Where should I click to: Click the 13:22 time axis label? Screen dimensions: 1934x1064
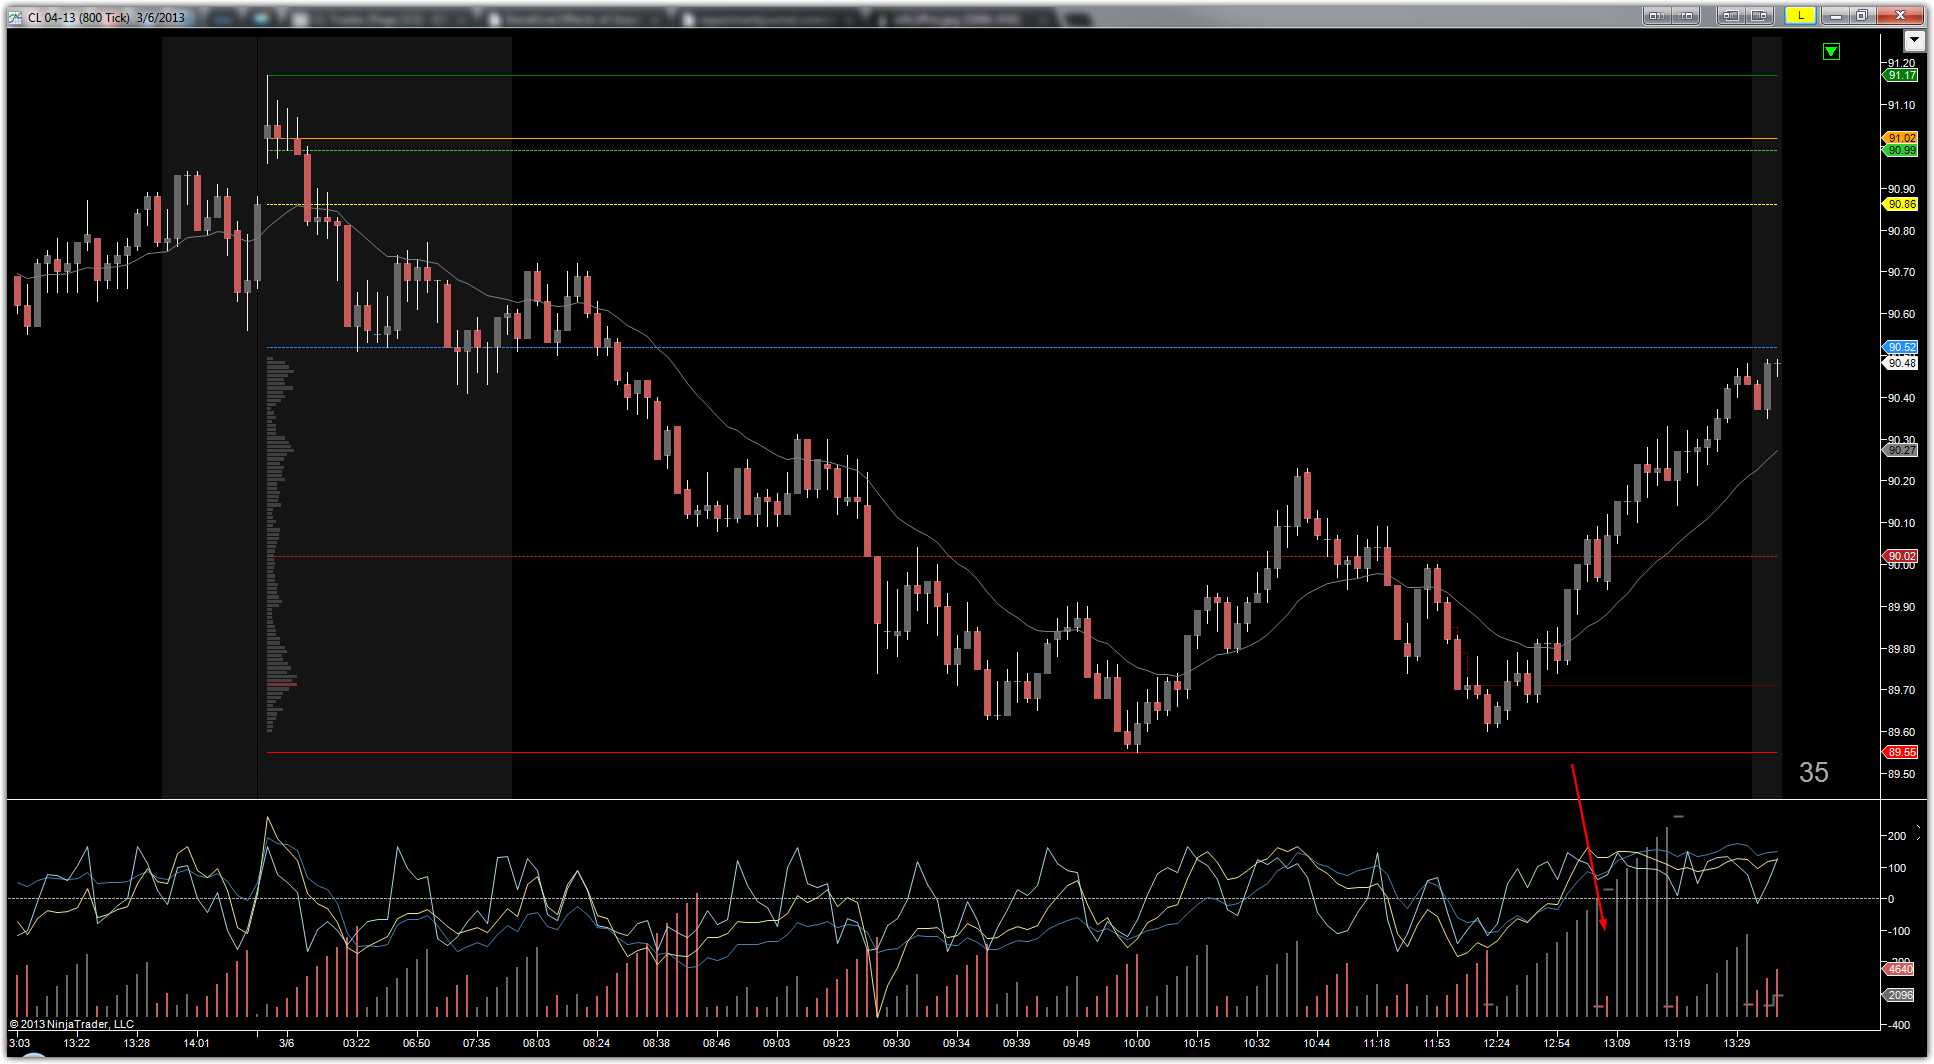(77, 1043)
